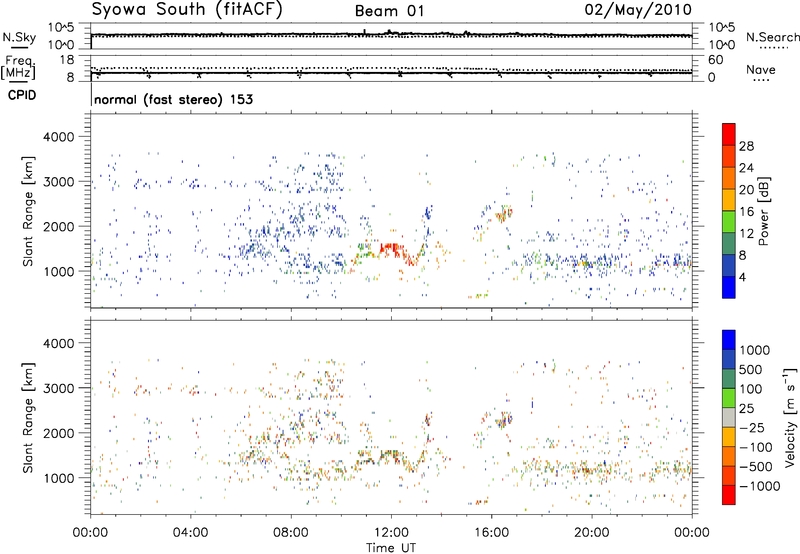
Task: Click the gray segment of velocity colorbar
Action: click(729, 418)
